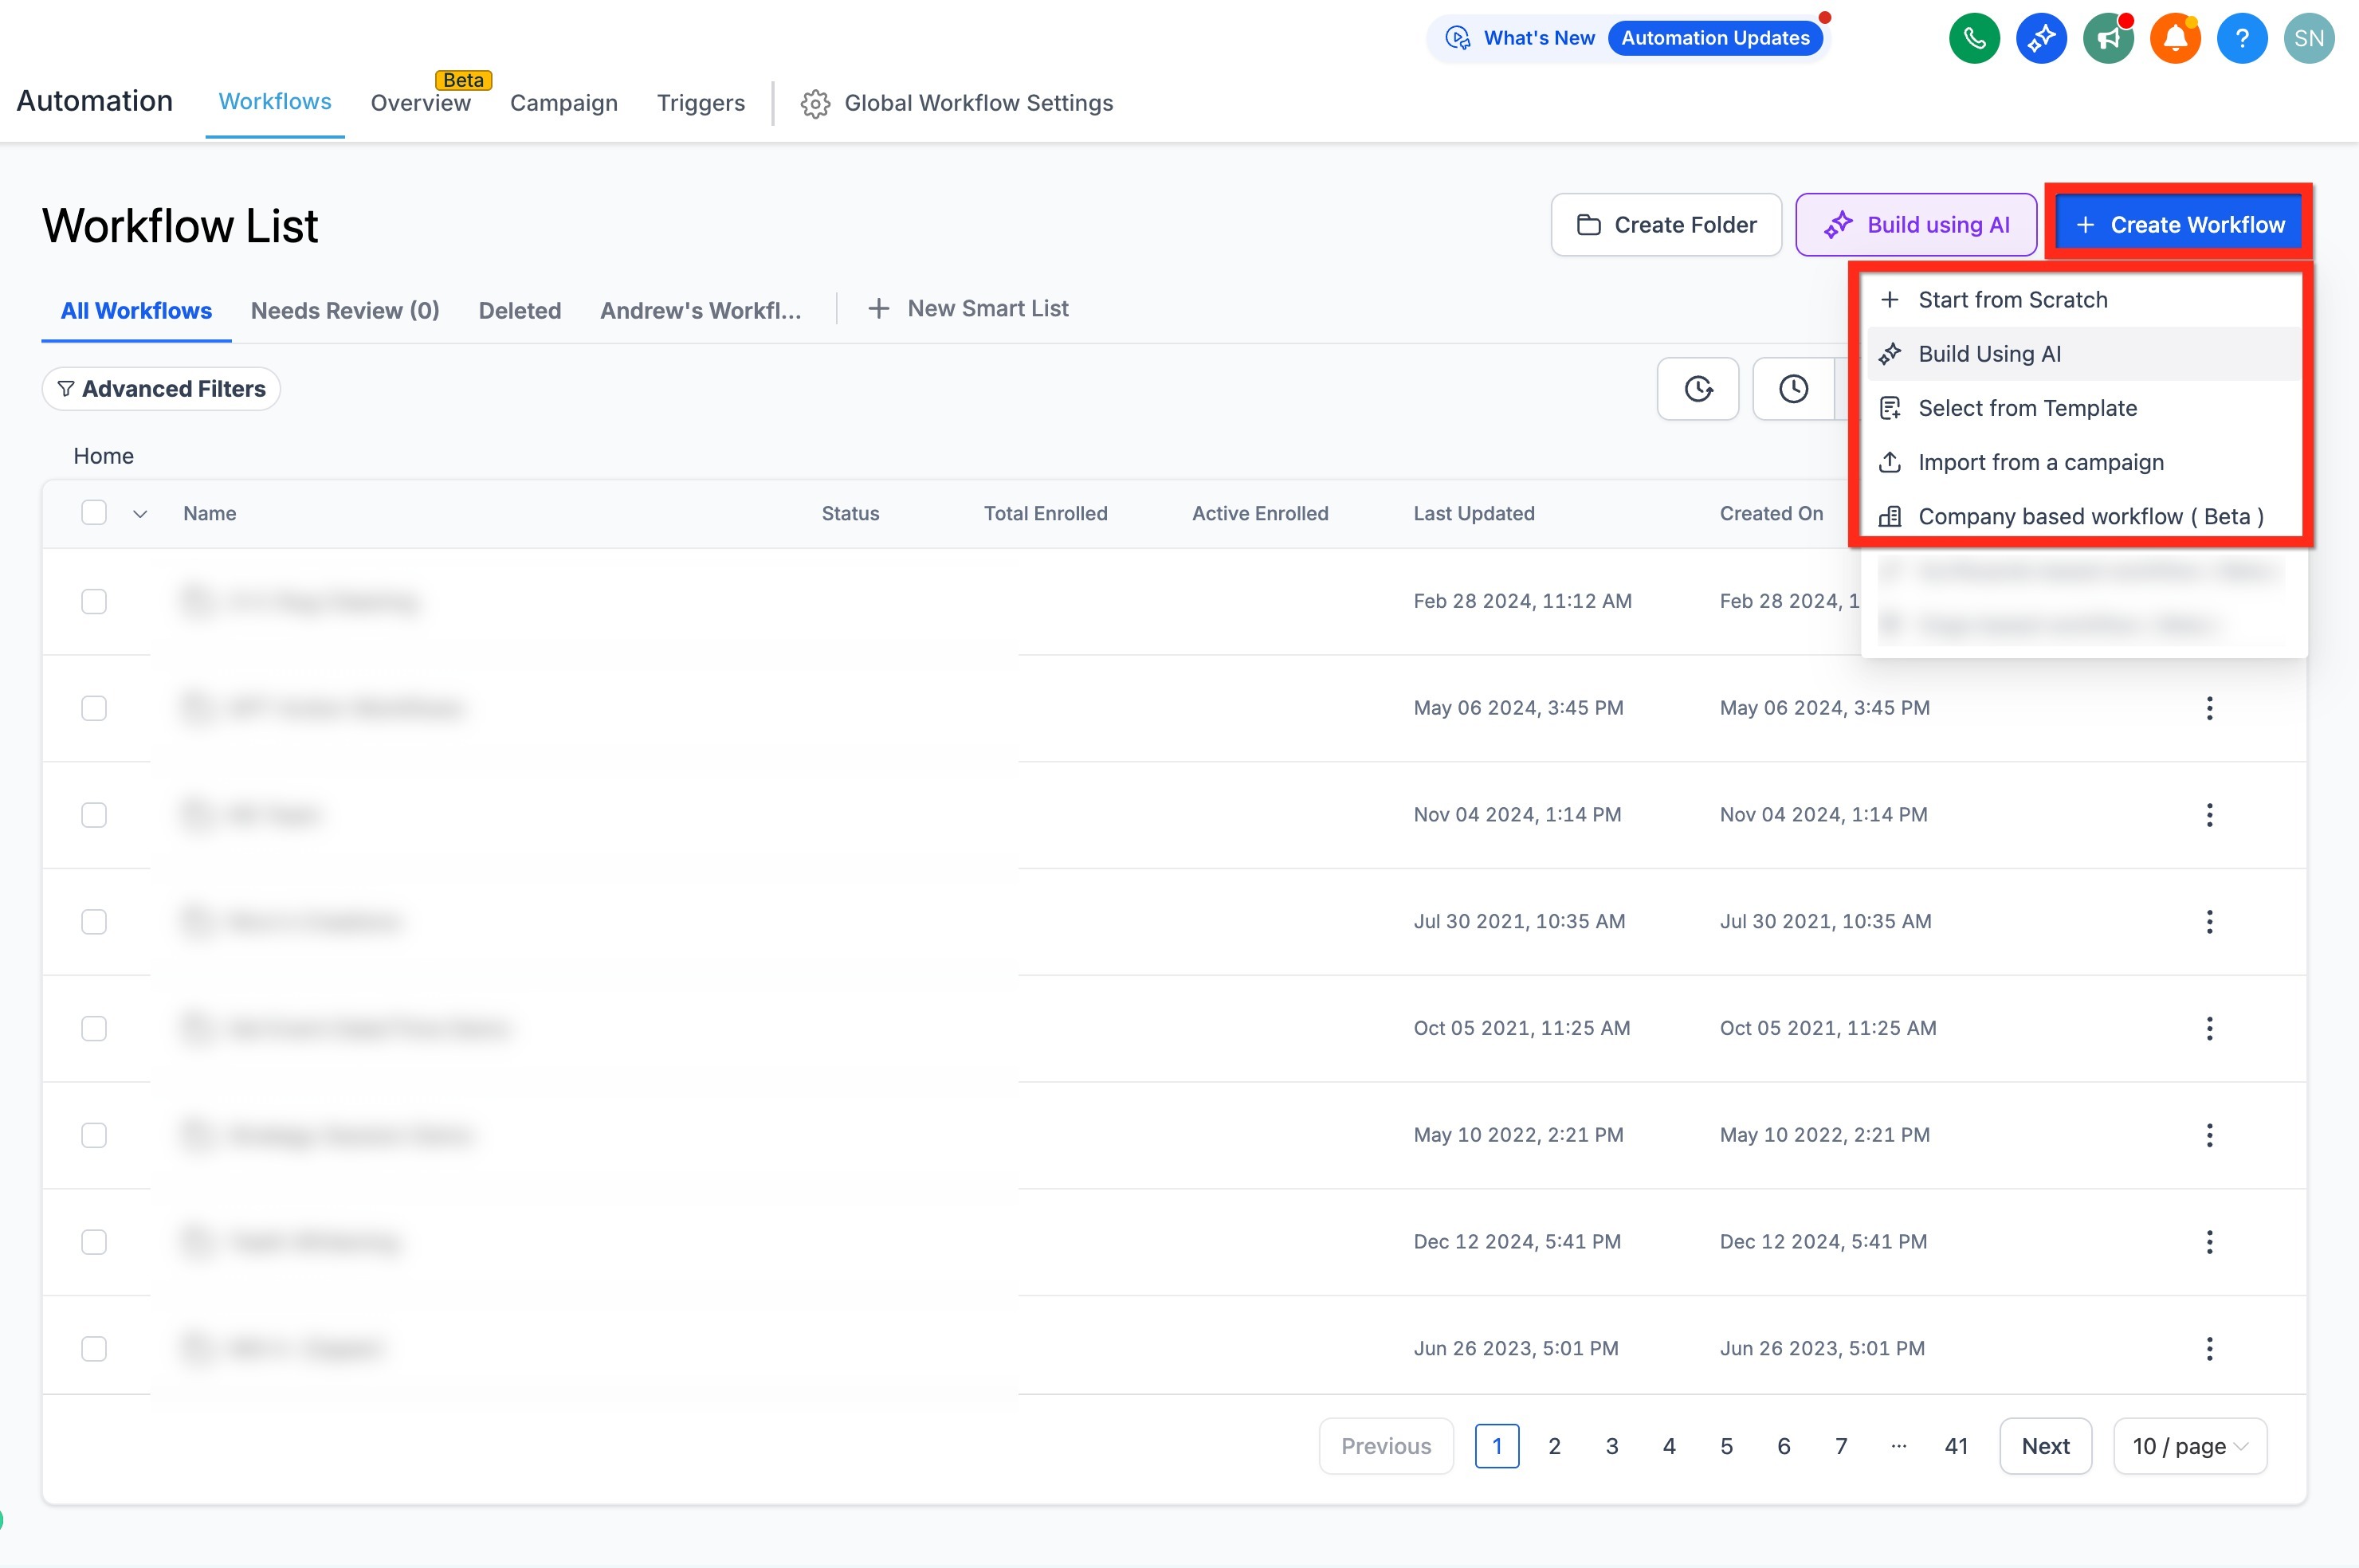Viewport: 2359px width, 1568px height.
Task: Expand the selection chevron next to Name header
Action: point(140,514)
